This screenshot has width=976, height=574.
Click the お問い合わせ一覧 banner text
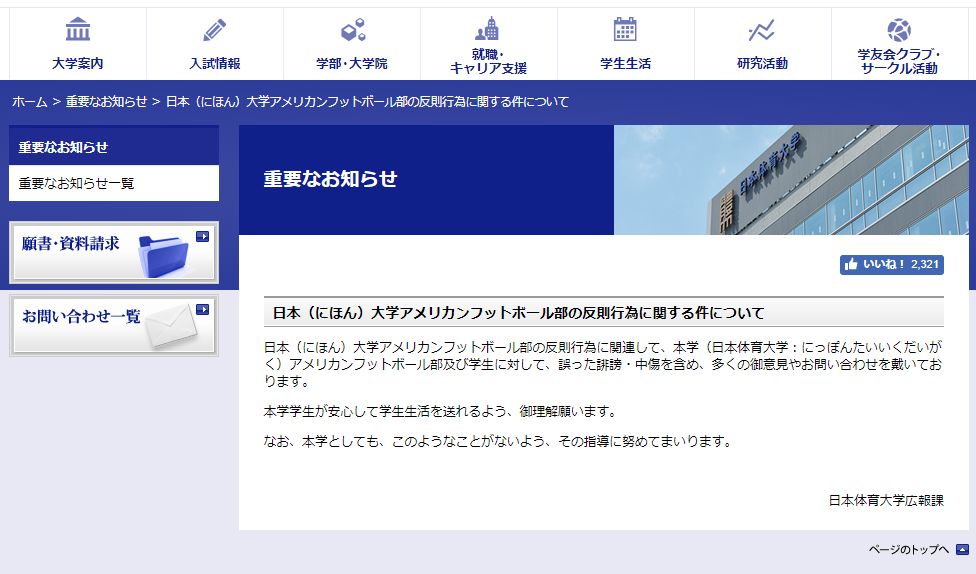(81, 316)
